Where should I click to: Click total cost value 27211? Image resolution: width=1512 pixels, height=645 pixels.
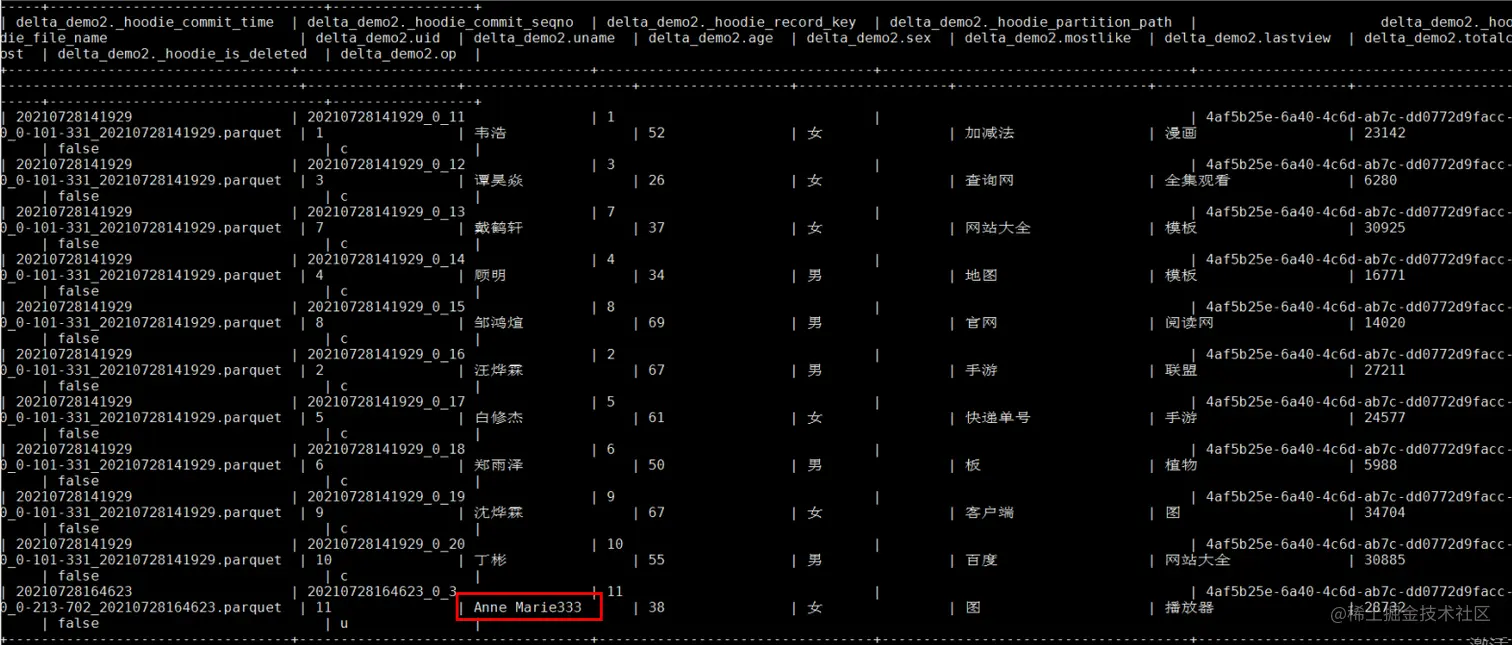click(1385, 371)
